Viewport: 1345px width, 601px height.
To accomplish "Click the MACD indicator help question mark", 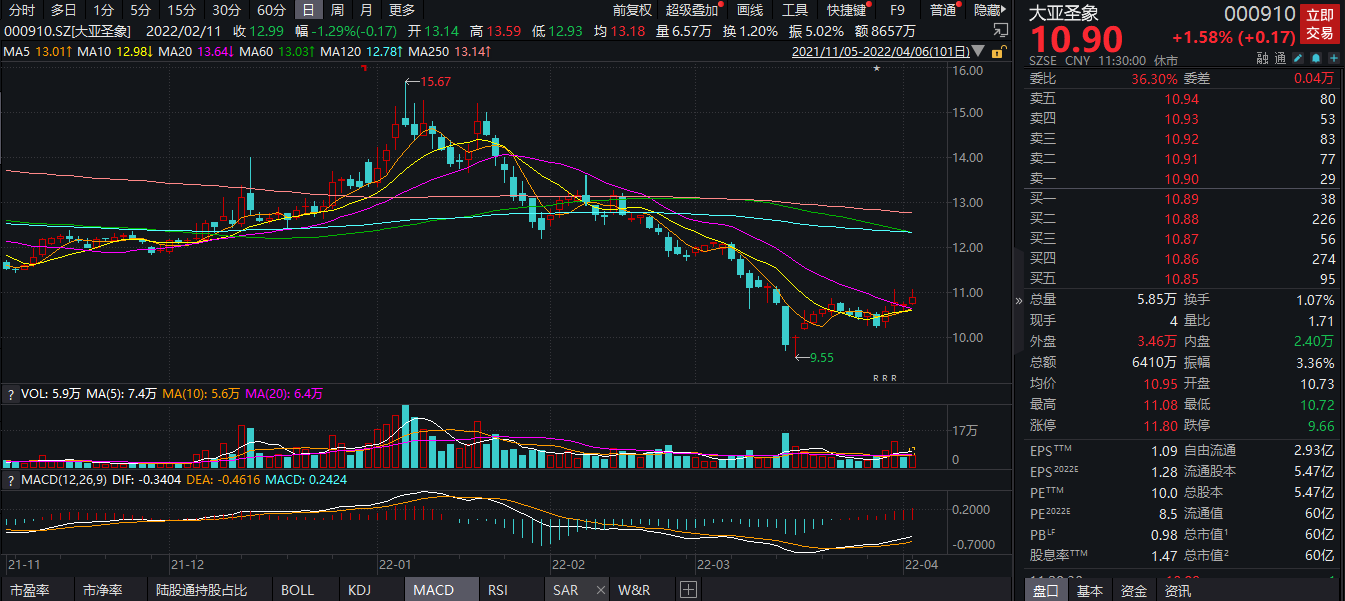I will 11,482.
